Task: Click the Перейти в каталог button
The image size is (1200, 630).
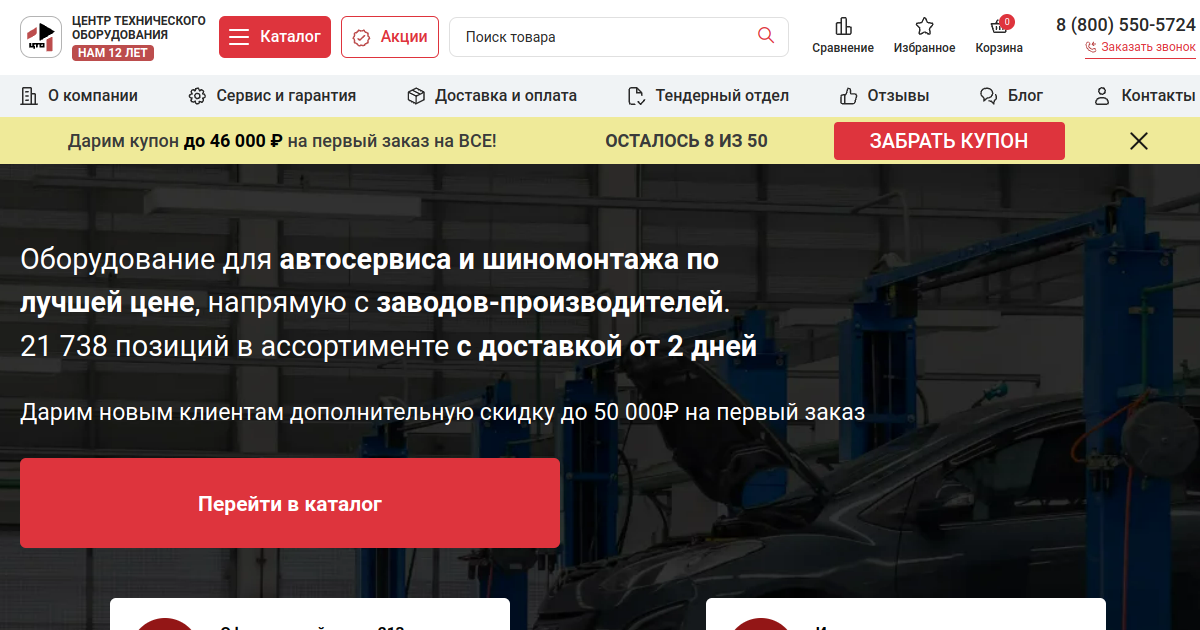Action: (x=290, y=503)
